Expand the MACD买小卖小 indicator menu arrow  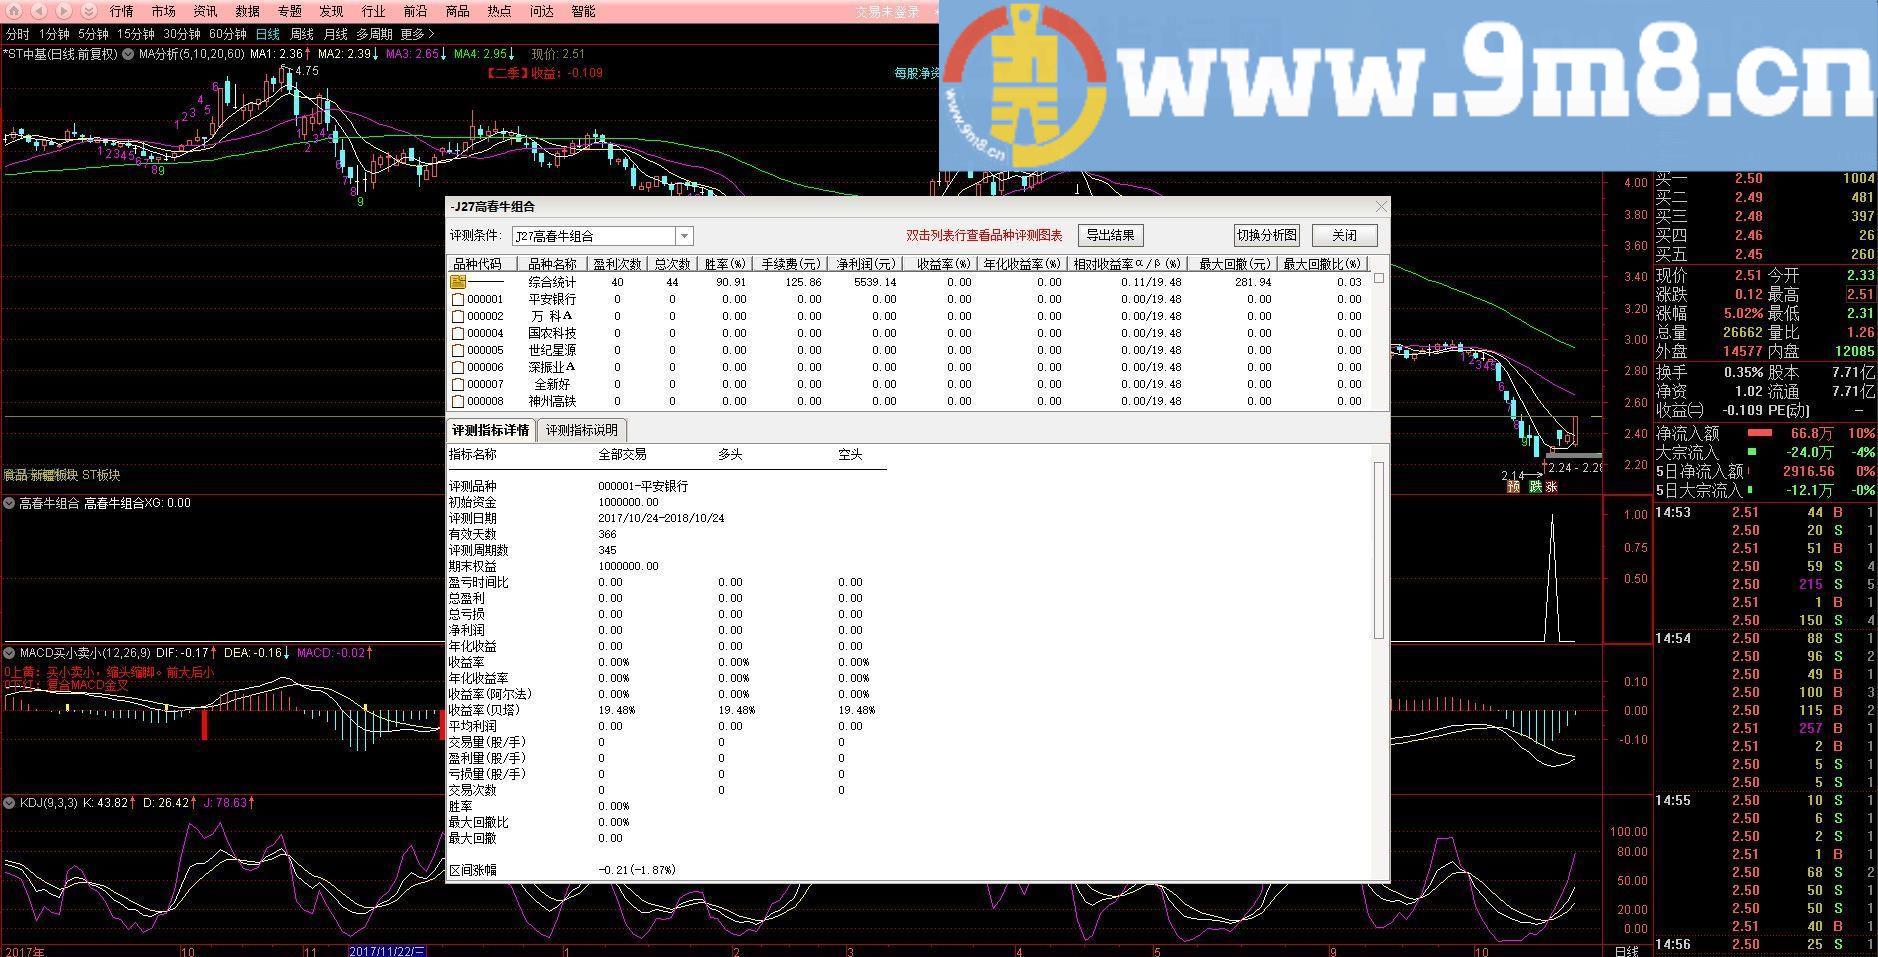(9, 653)
